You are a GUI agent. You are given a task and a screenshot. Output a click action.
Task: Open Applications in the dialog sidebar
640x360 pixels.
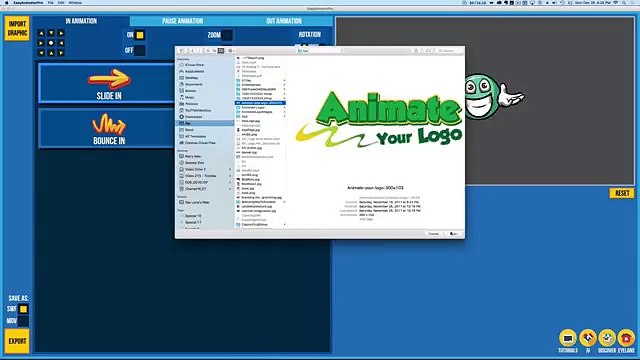(194, 71)
